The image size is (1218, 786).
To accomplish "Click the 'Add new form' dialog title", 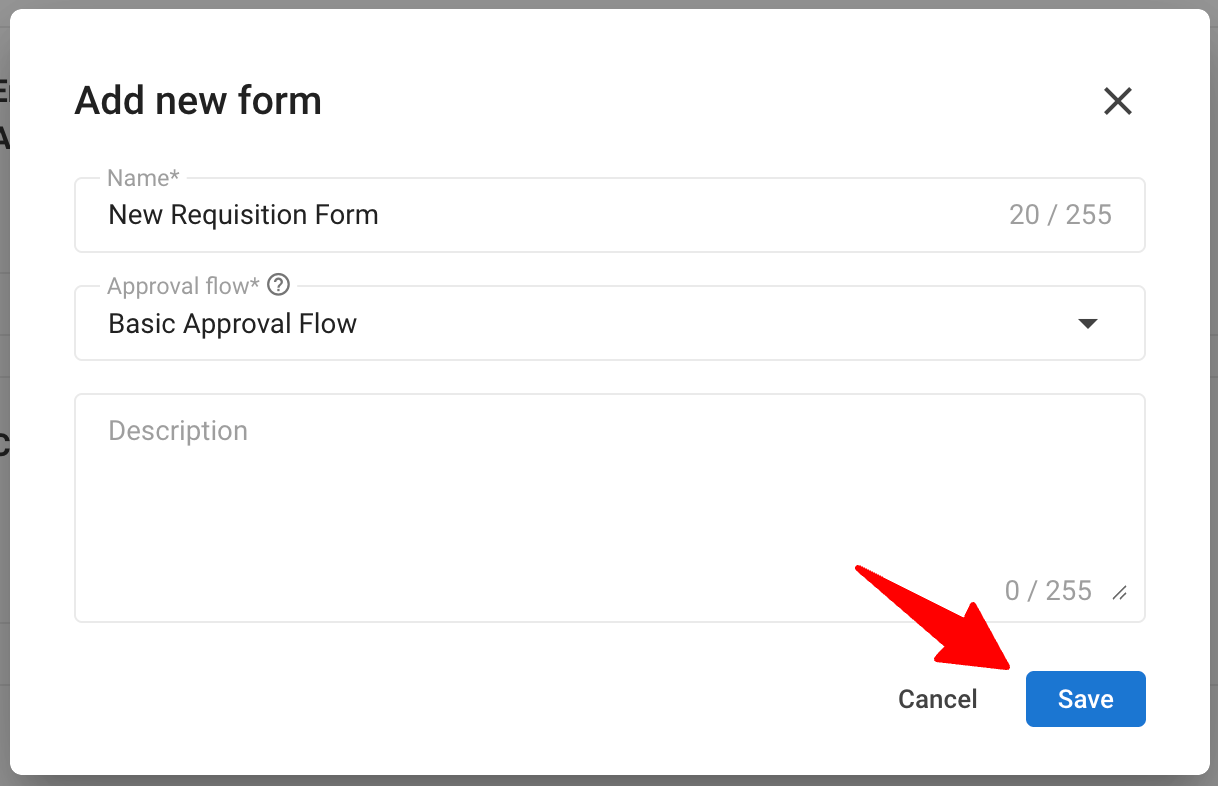I will (x=198, y=101).
